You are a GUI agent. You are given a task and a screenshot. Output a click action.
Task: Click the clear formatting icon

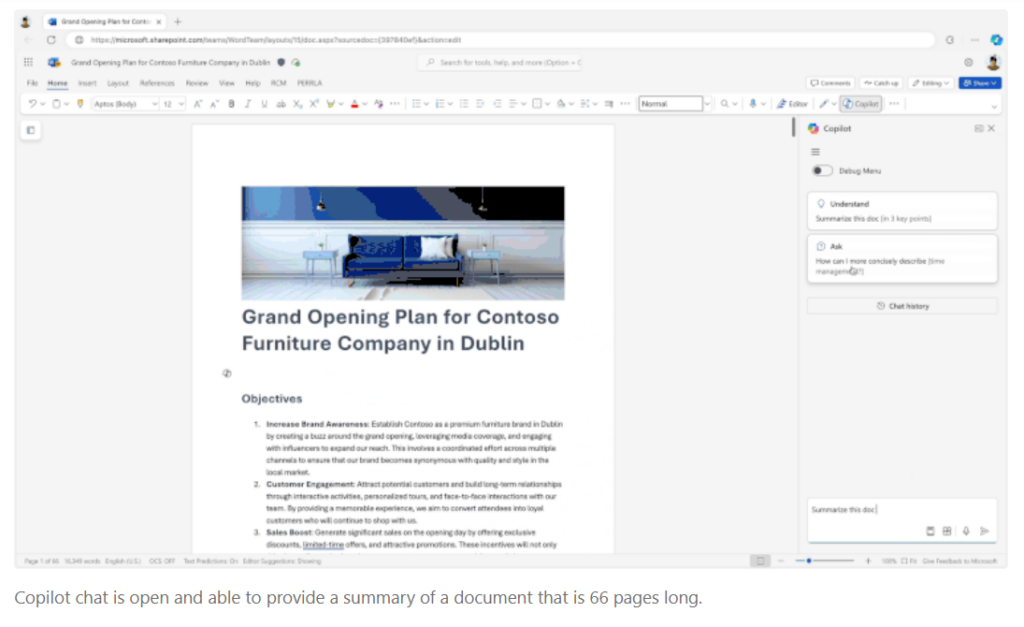[x=379, y=104]
